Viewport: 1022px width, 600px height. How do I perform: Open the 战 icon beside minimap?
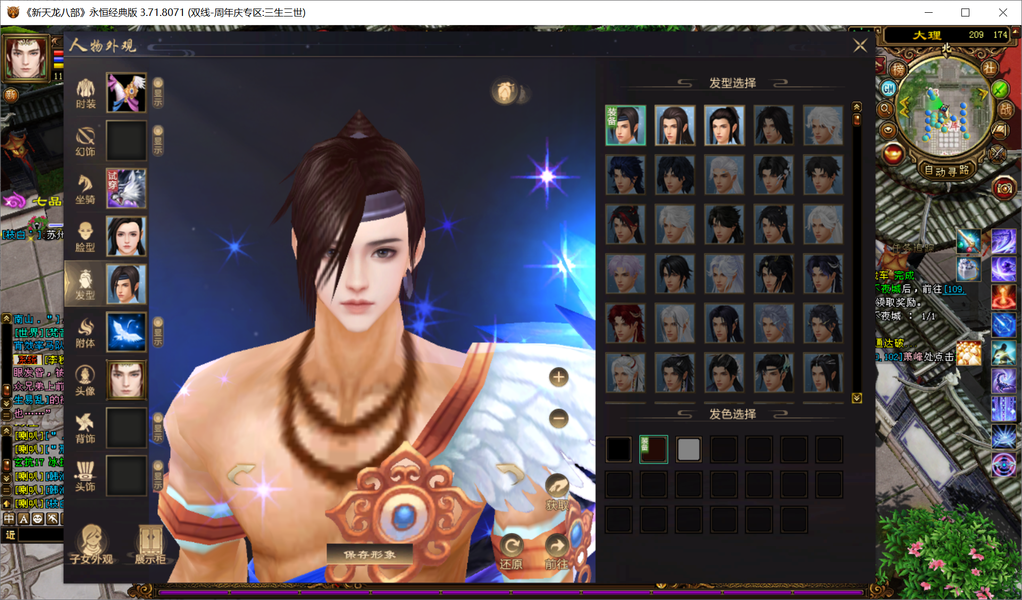click(x=1005, y=109)
